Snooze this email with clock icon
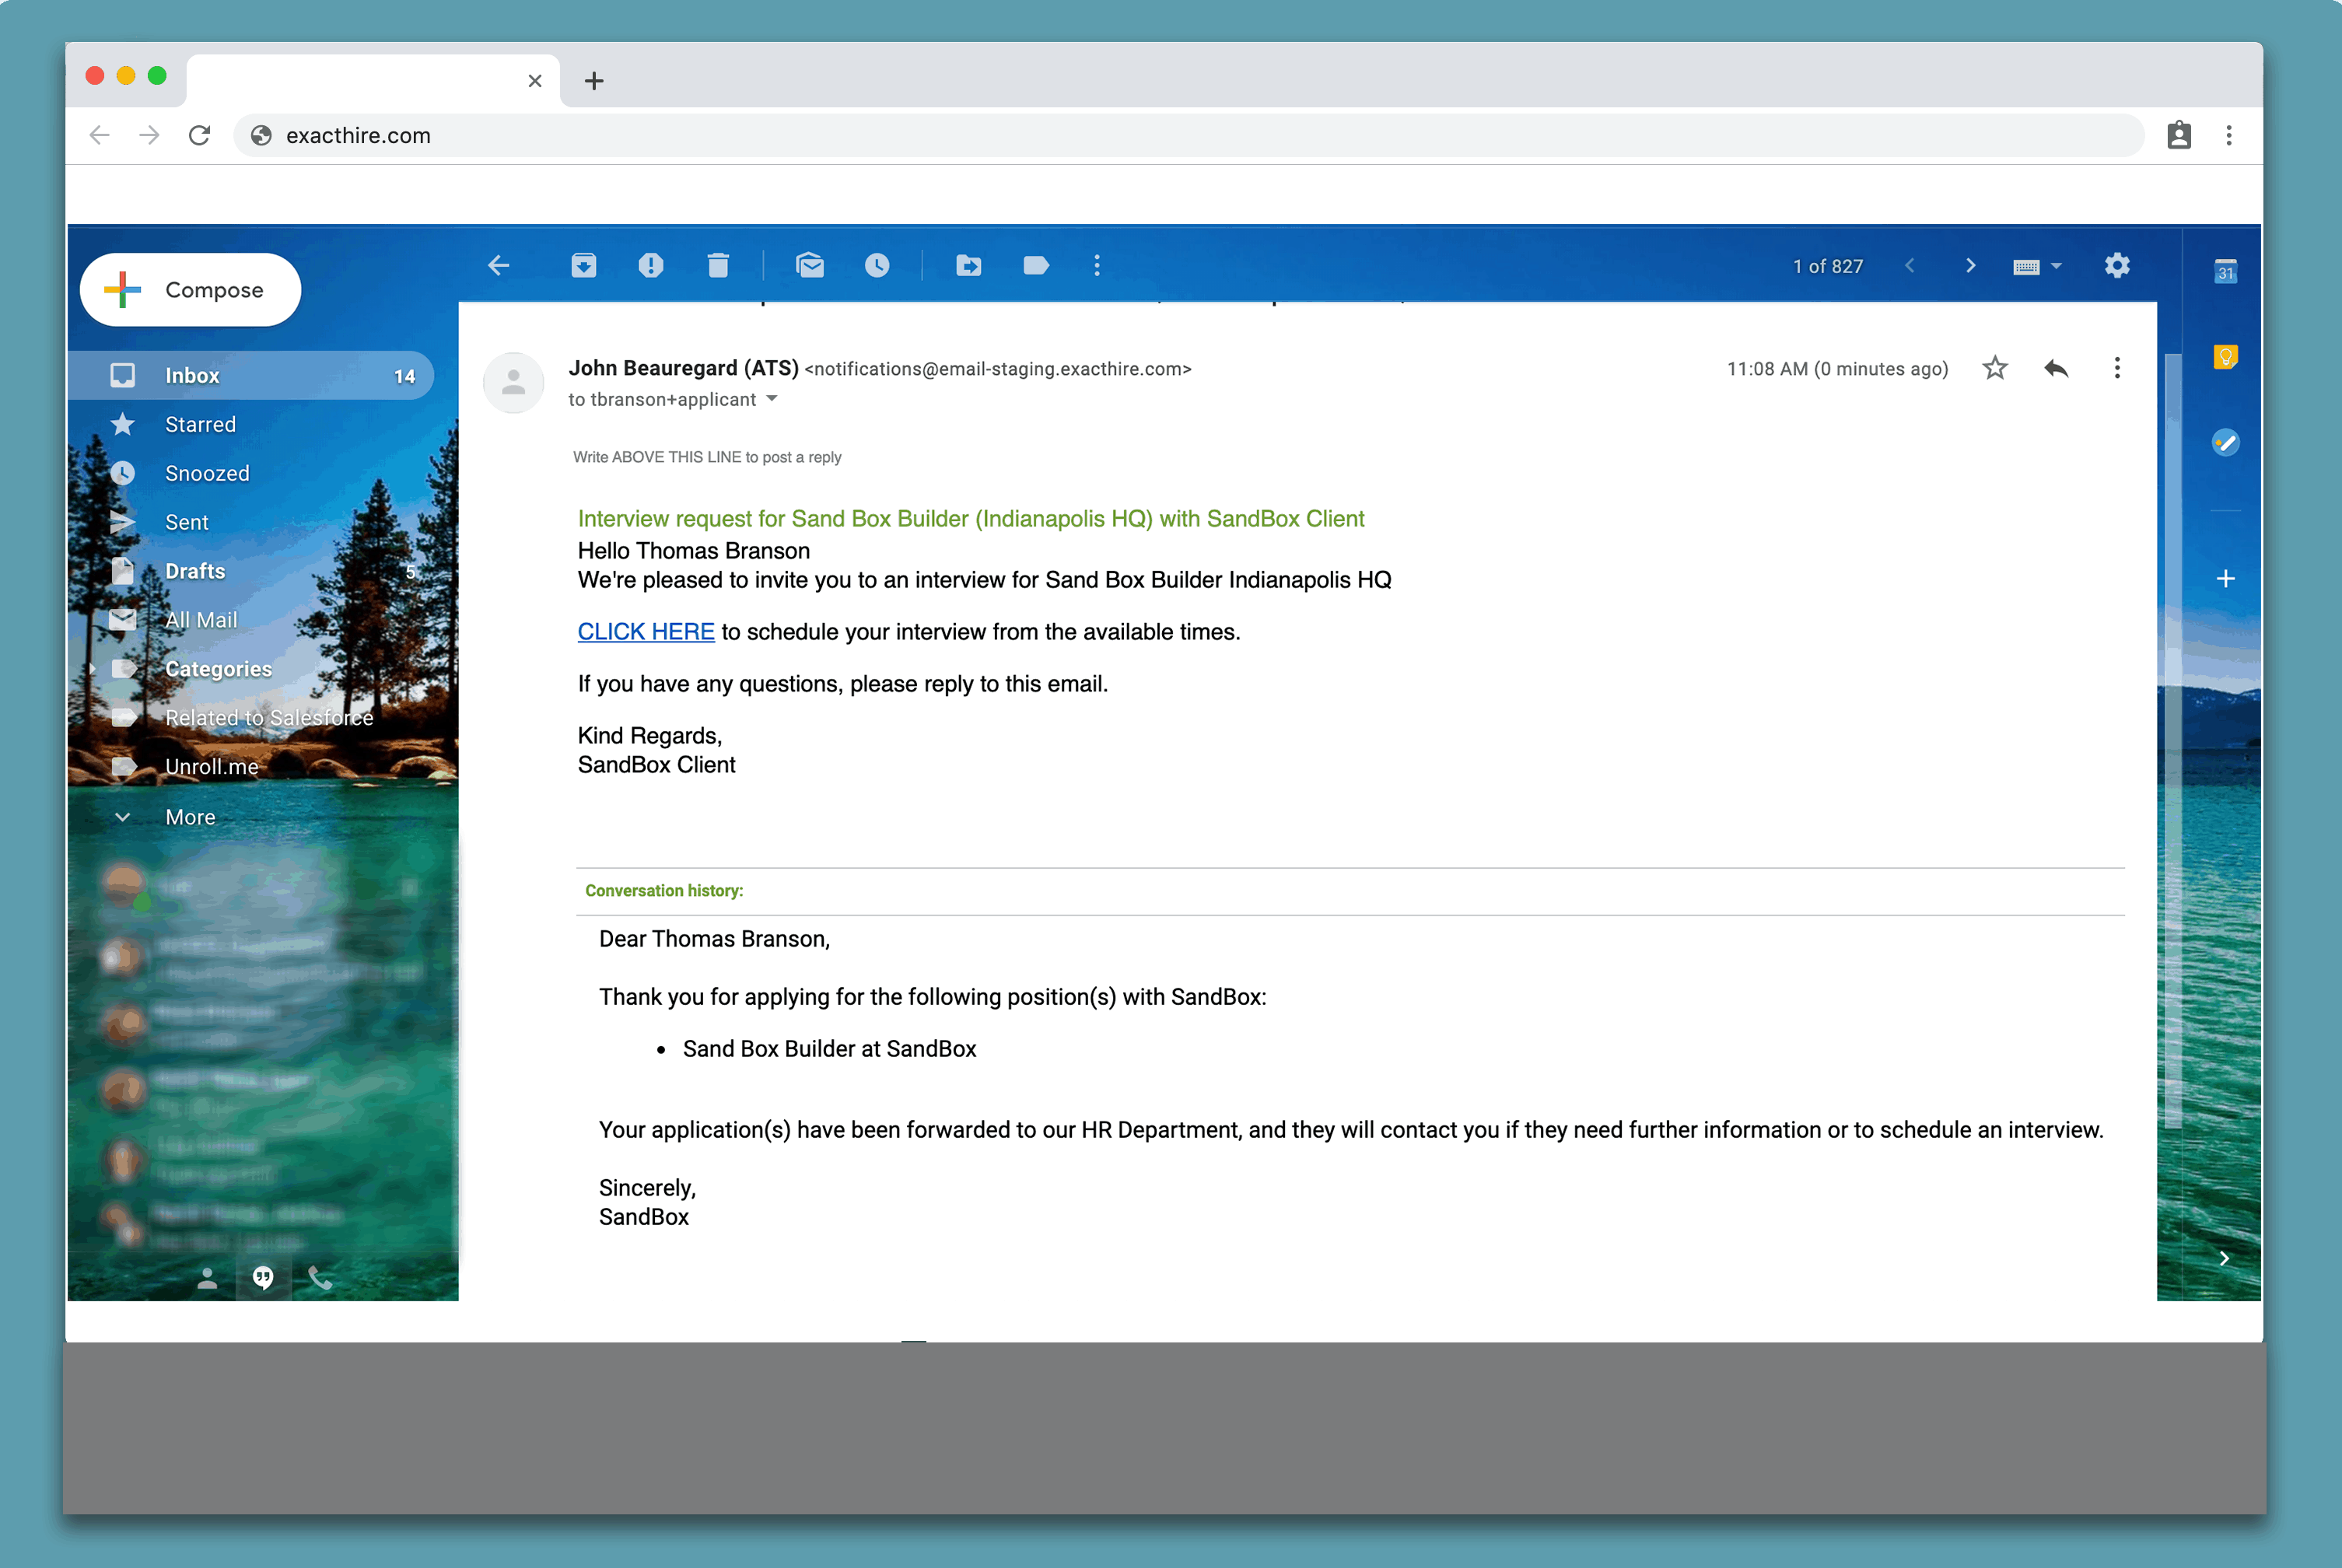This screenshot has height=1568, width=2342. [x=877, y=265]
